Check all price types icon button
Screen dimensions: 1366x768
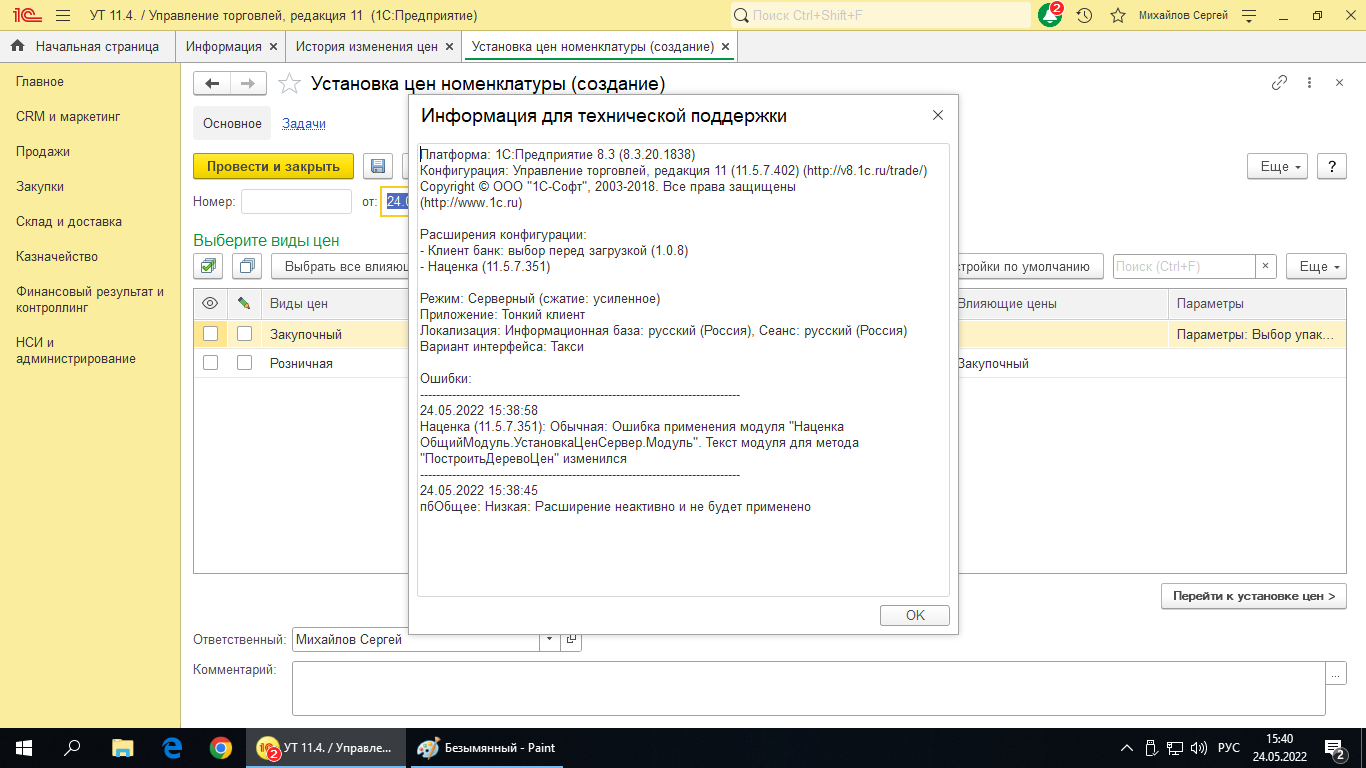tap(208, 266)
